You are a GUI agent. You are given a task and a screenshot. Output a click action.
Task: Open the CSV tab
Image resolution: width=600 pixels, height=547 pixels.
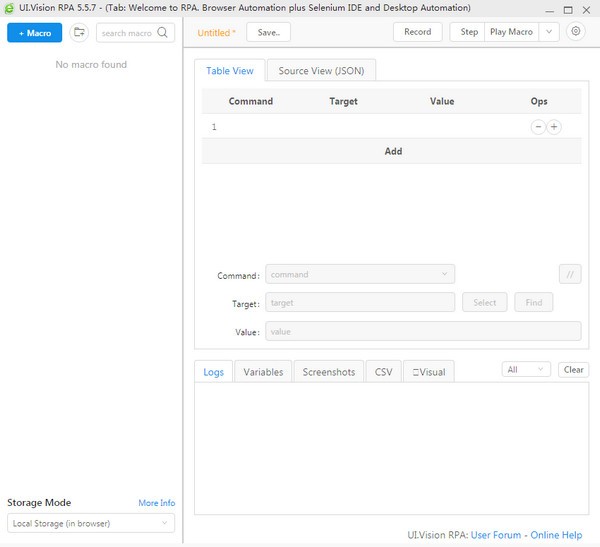383,372
